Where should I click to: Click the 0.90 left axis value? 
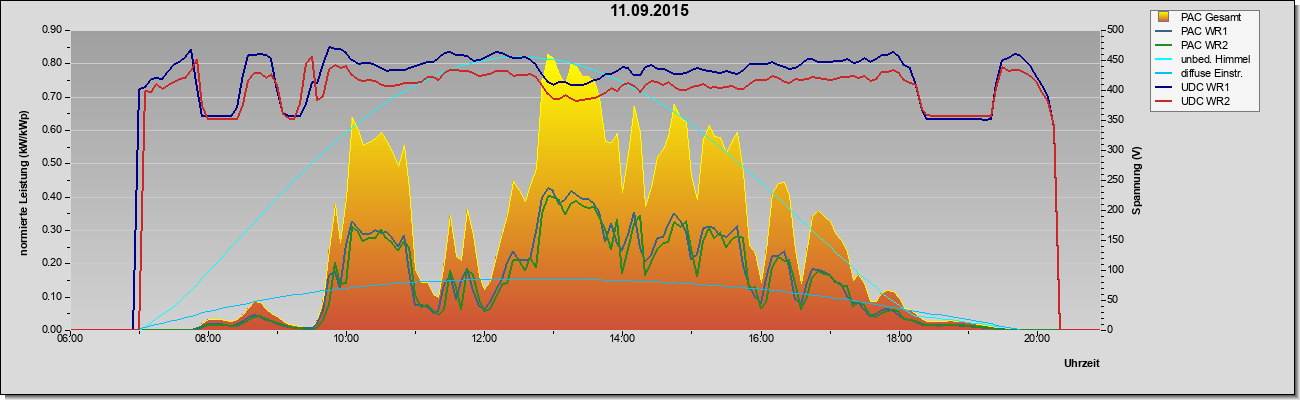[53, 30]
